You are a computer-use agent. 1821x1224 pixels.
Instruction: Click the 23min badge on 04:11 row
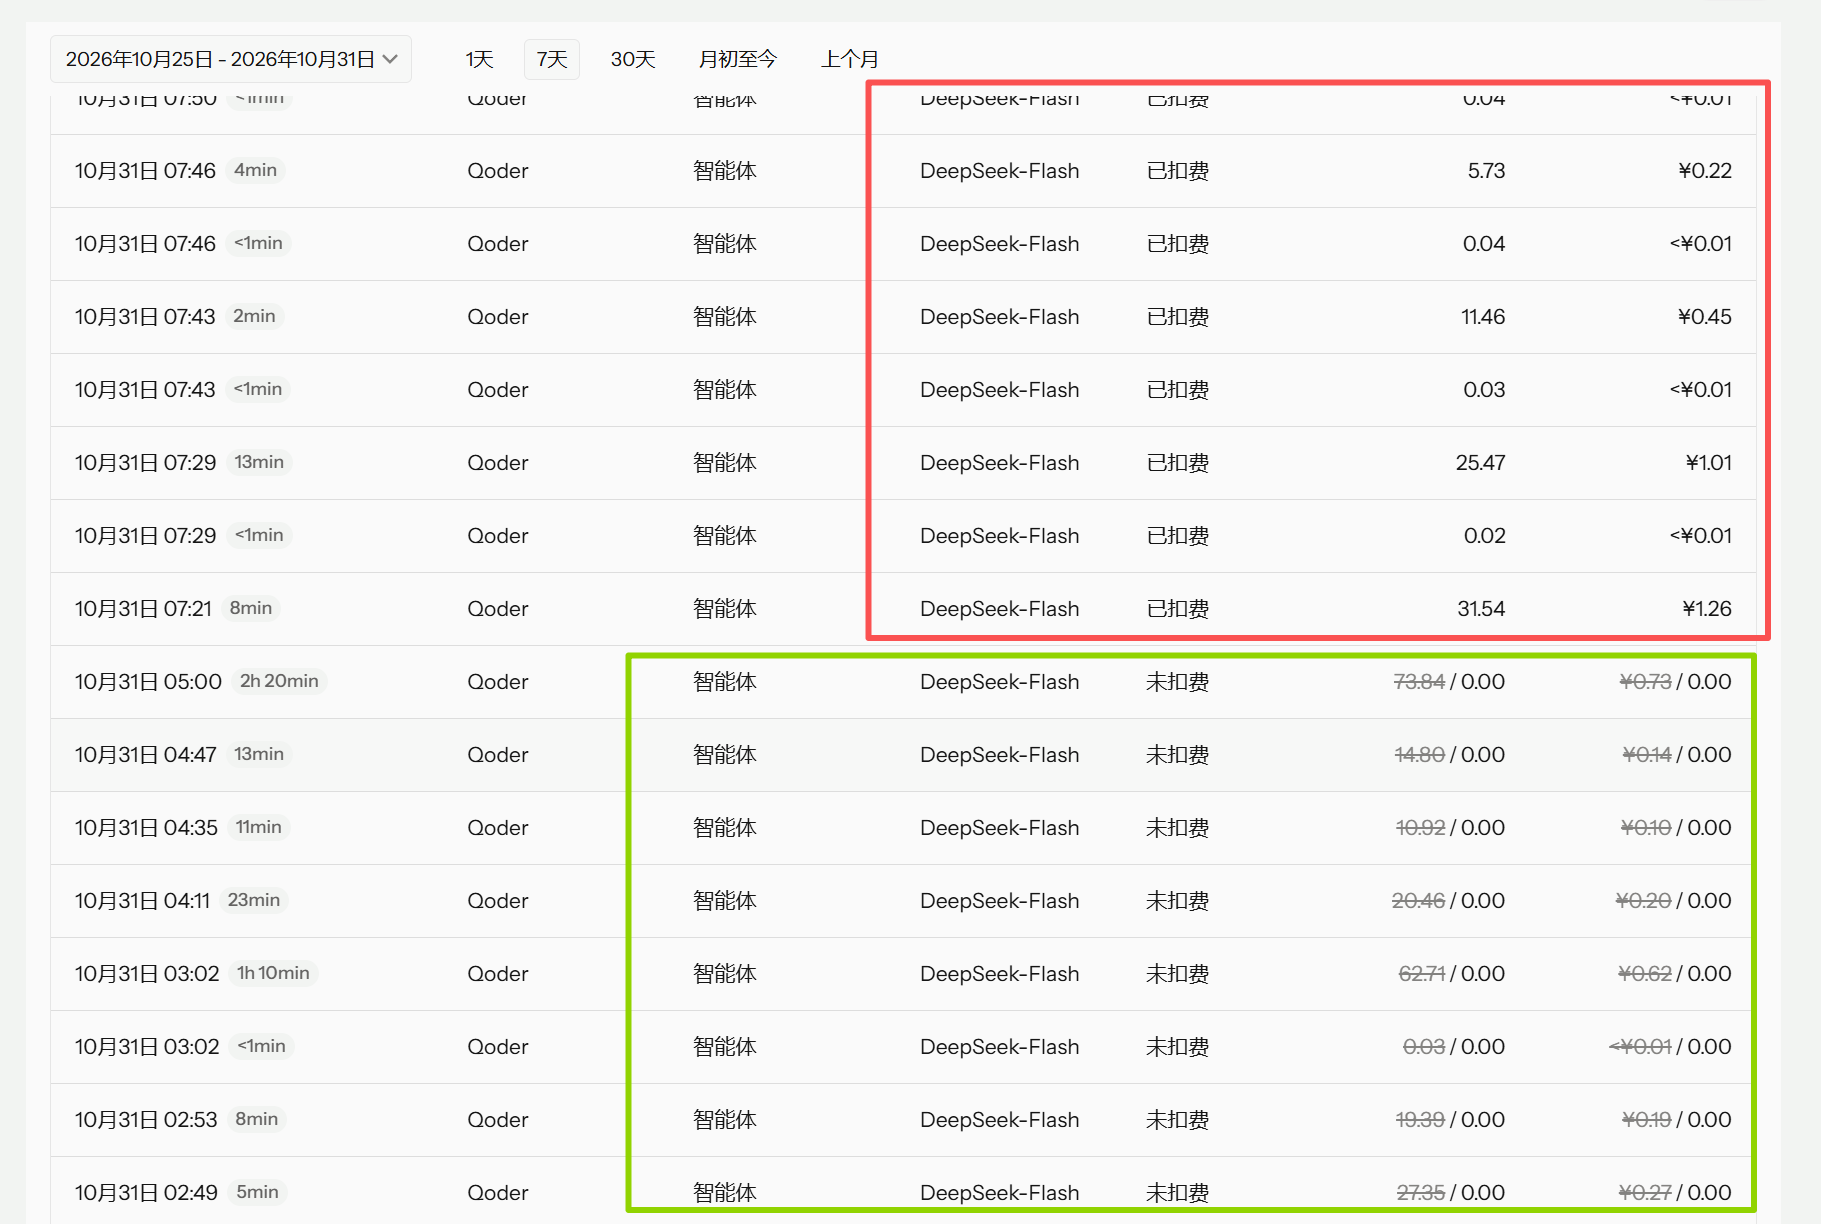pyautogui.click(x=254, y=900)
